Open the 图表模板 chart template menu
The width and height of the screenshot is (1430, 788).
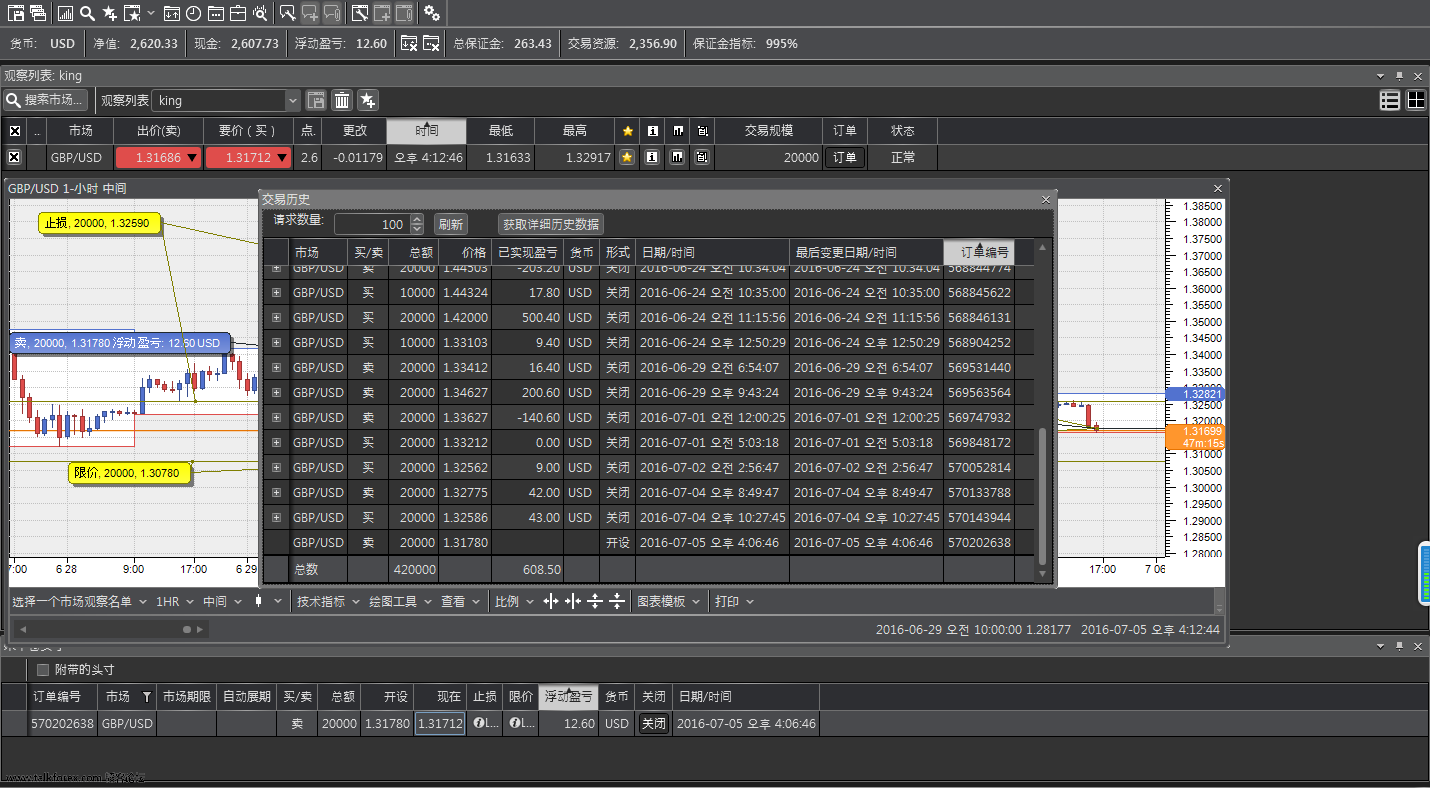667,601
